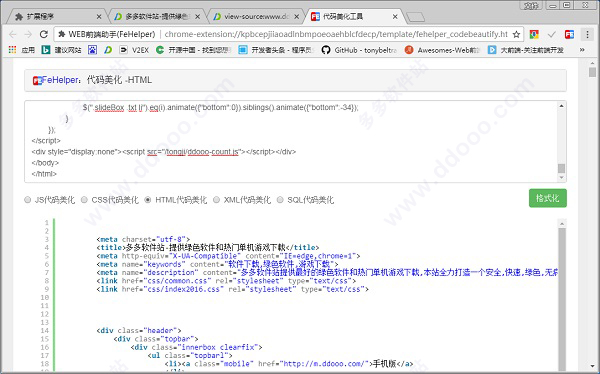Viewport: 600px width, 374px height.
Task: Open the GitHub tonybeltra bookmark
Action: click(x=359, y=50)
